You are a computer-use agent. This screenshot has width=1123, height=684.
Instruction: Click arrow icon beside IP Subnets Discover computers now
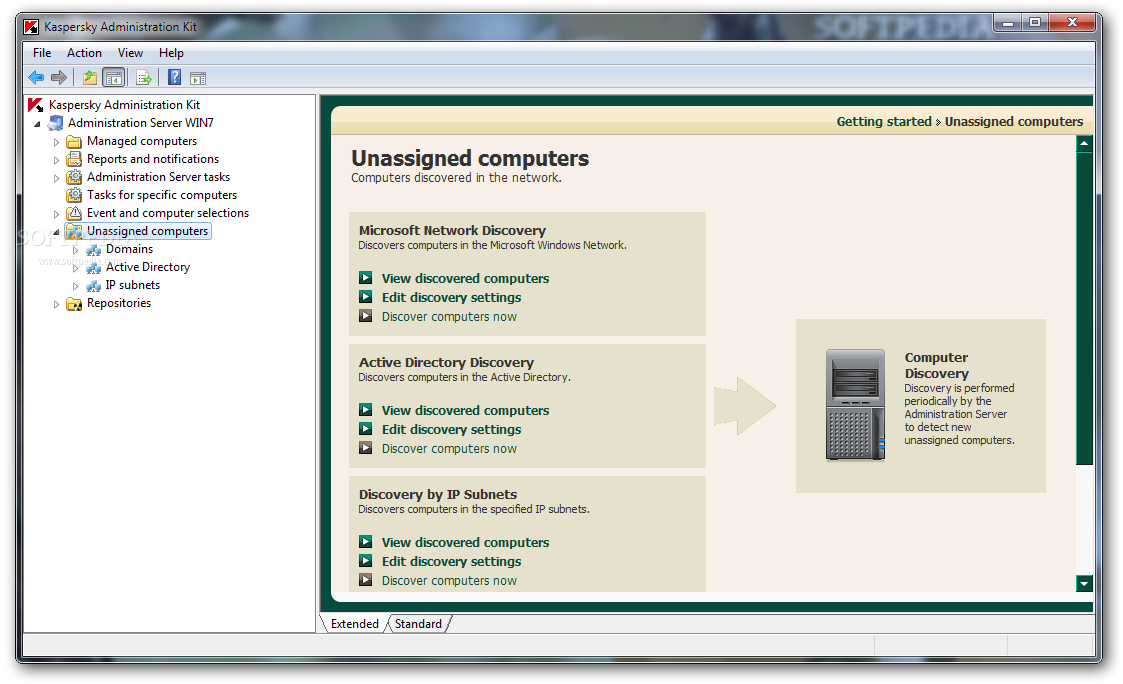point(365,580)
